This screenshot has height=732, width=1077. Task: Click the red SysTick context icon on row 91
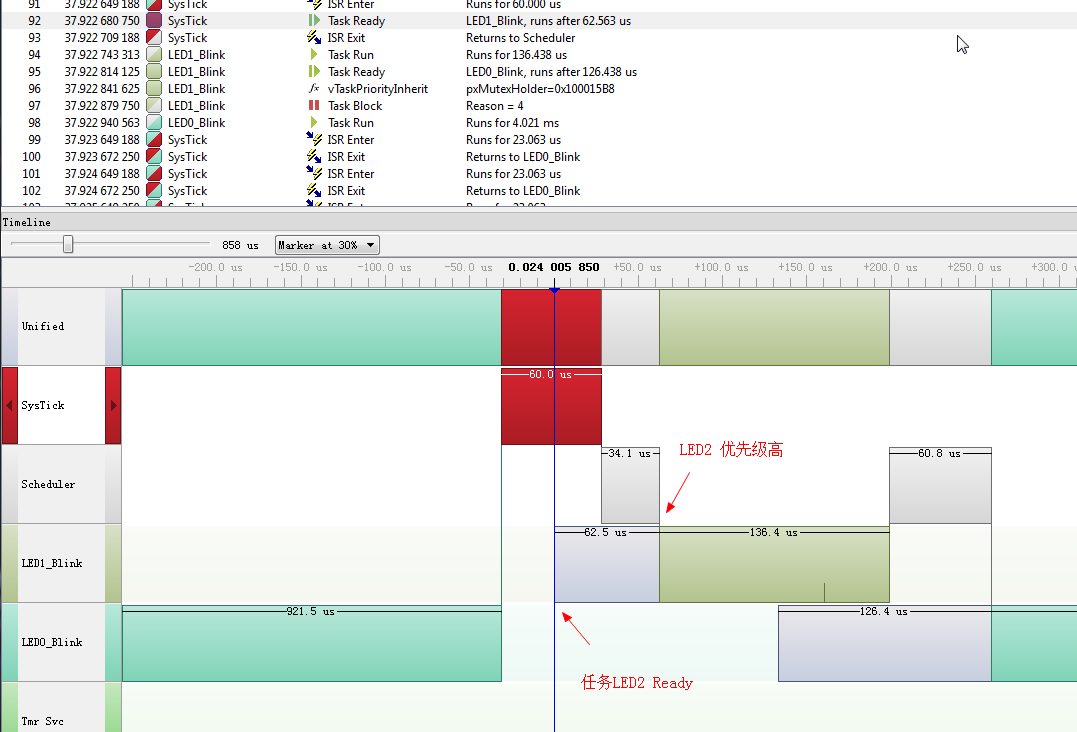coord(152,5)
